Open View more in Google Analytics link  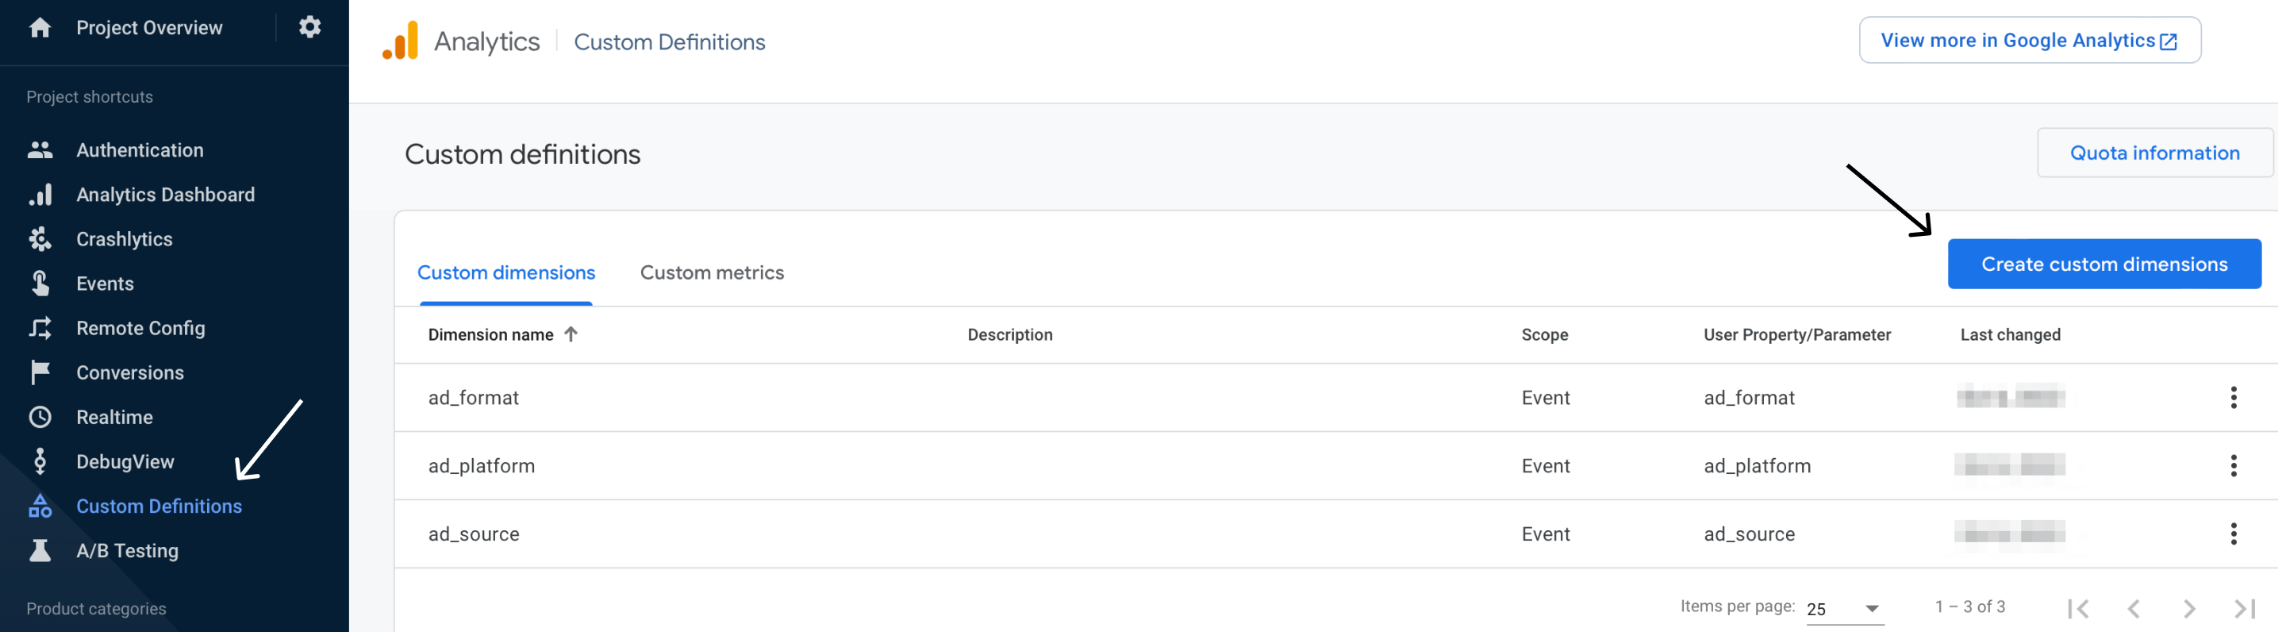2029,41
